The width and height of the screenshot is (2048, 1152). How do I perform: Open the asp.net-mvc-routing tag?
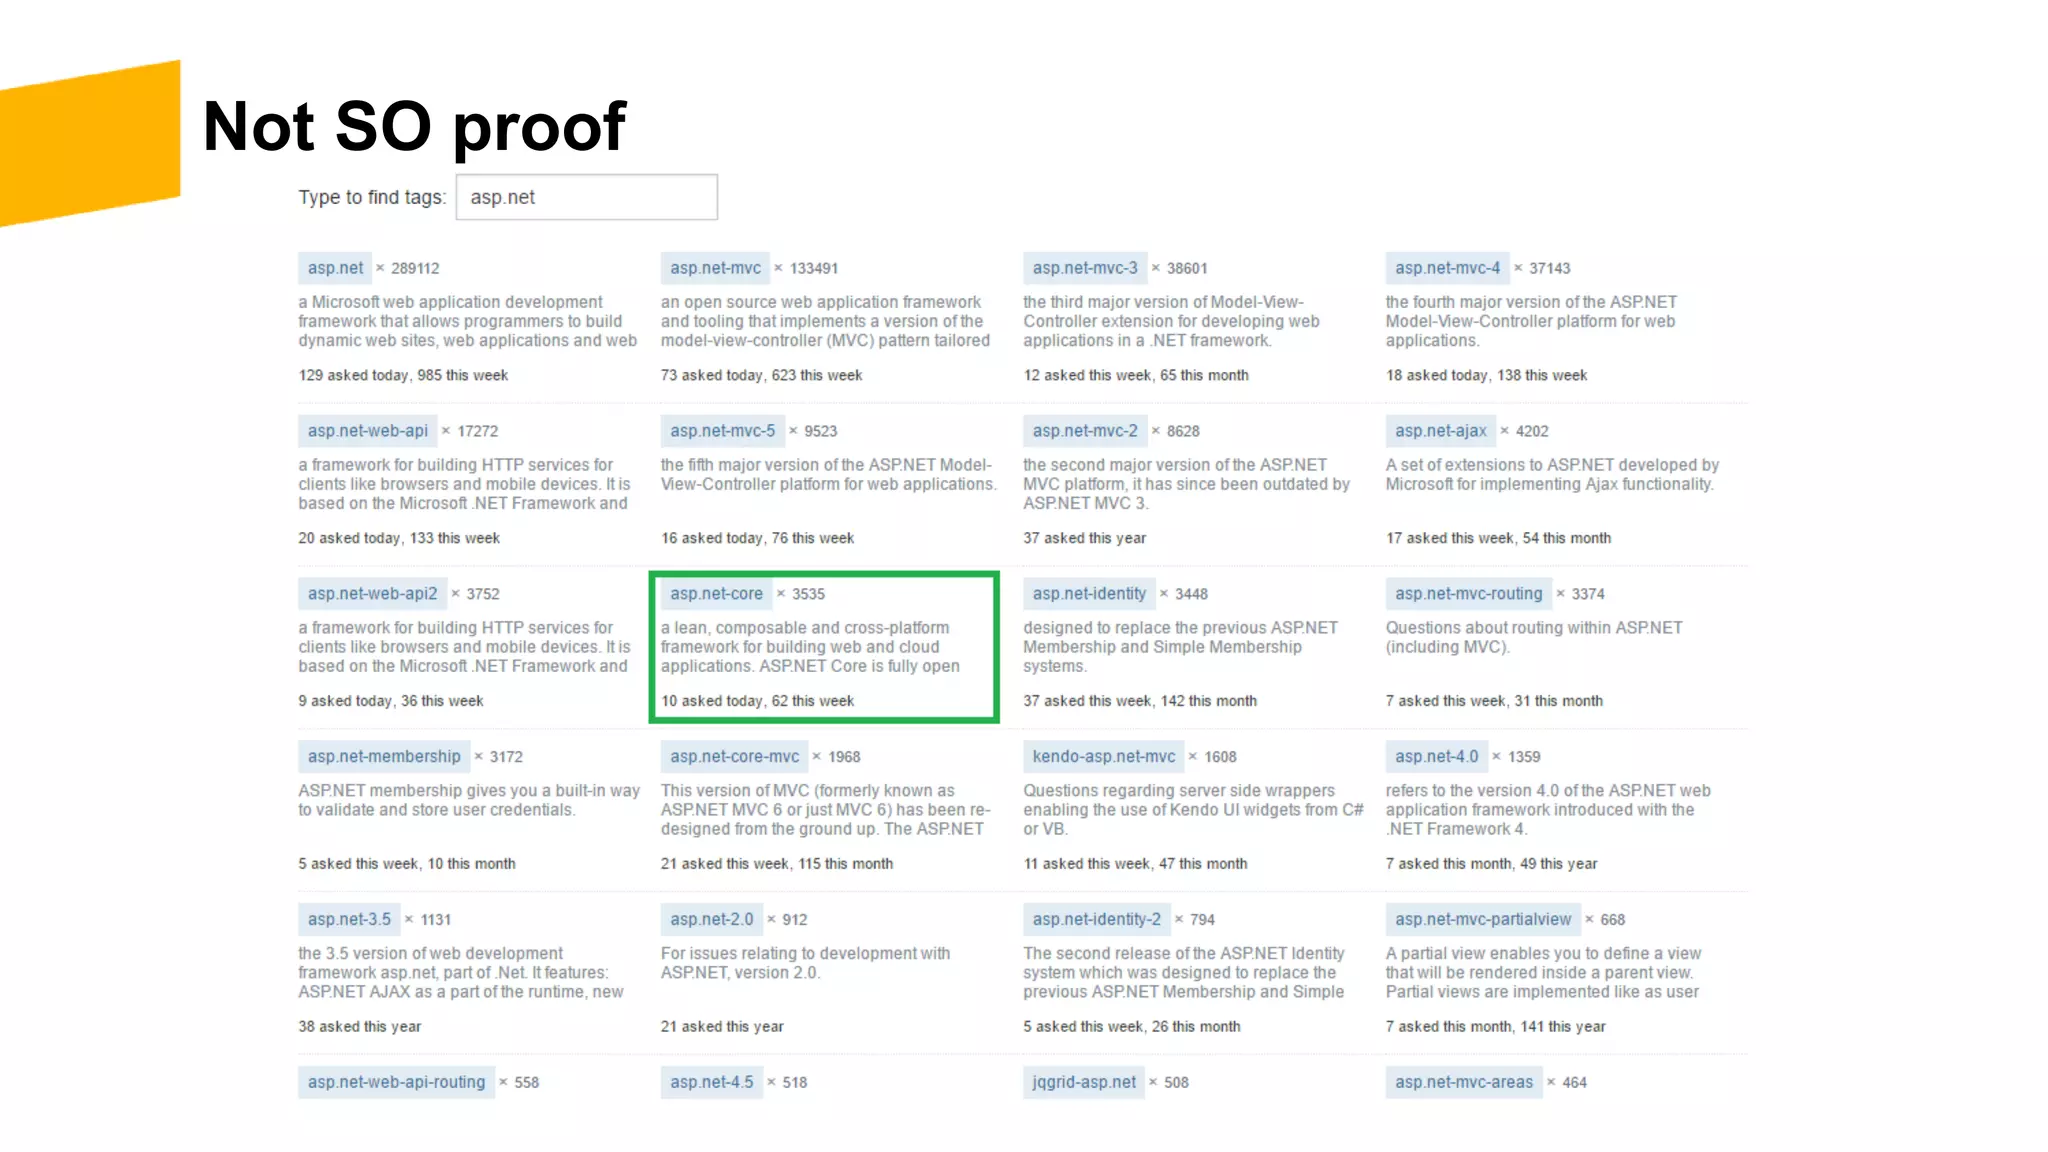[1468, 594]
